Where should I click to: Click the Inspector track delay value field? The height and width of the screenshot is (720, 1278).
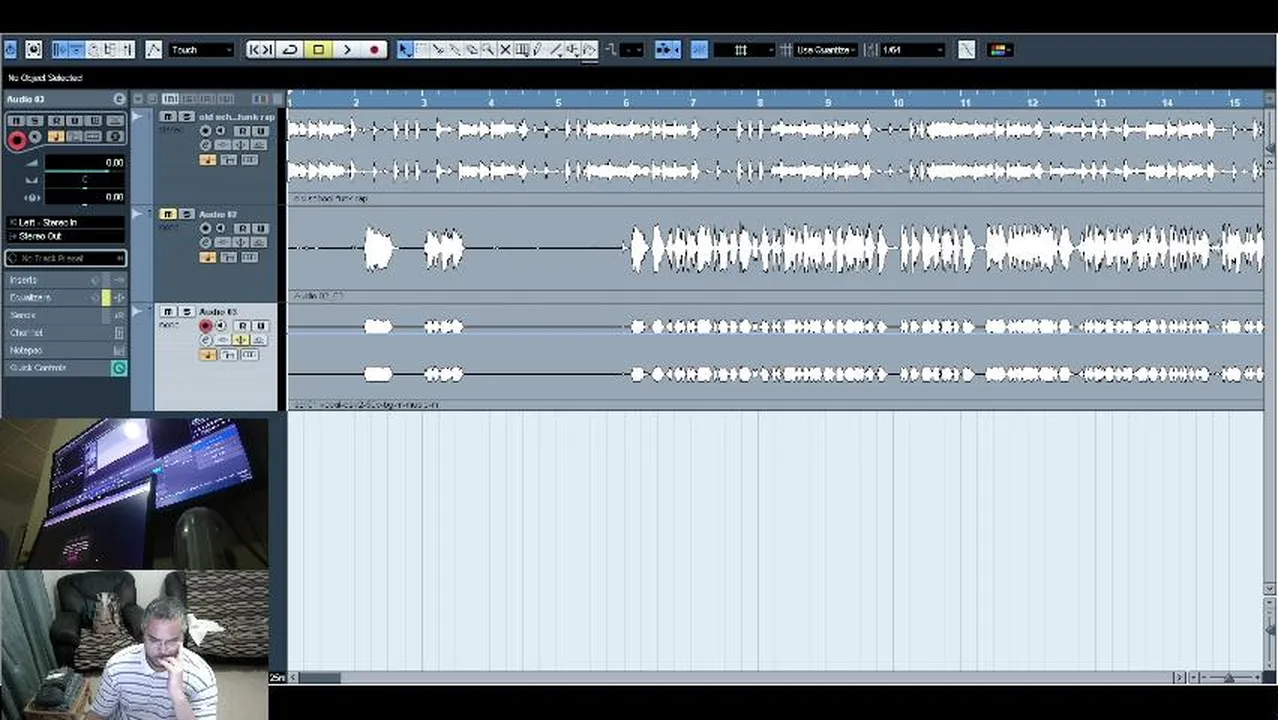point(85,197)
